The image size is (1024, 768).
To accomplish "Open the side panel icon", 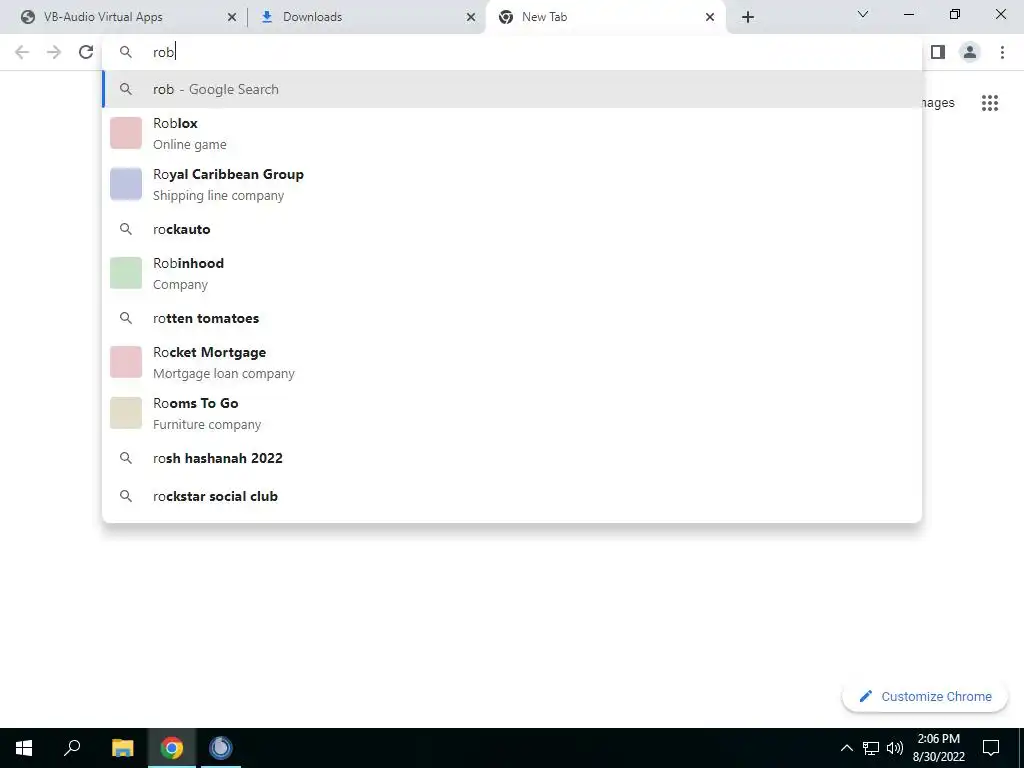I will [x=938, y=52].
